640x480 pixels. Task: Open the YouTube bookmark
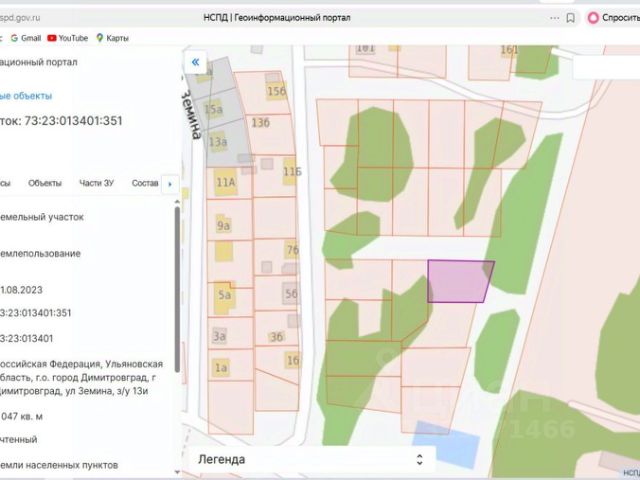point(68,38)
